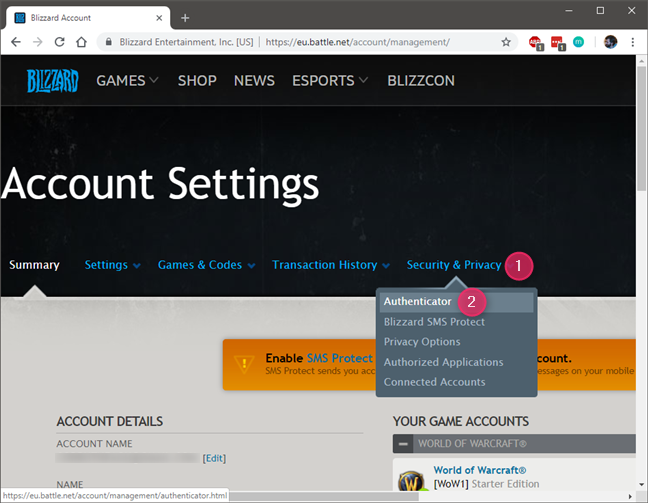This screenshot has width=648, height=503.
Task: Edit the account name
Action: tap(214, 458)
